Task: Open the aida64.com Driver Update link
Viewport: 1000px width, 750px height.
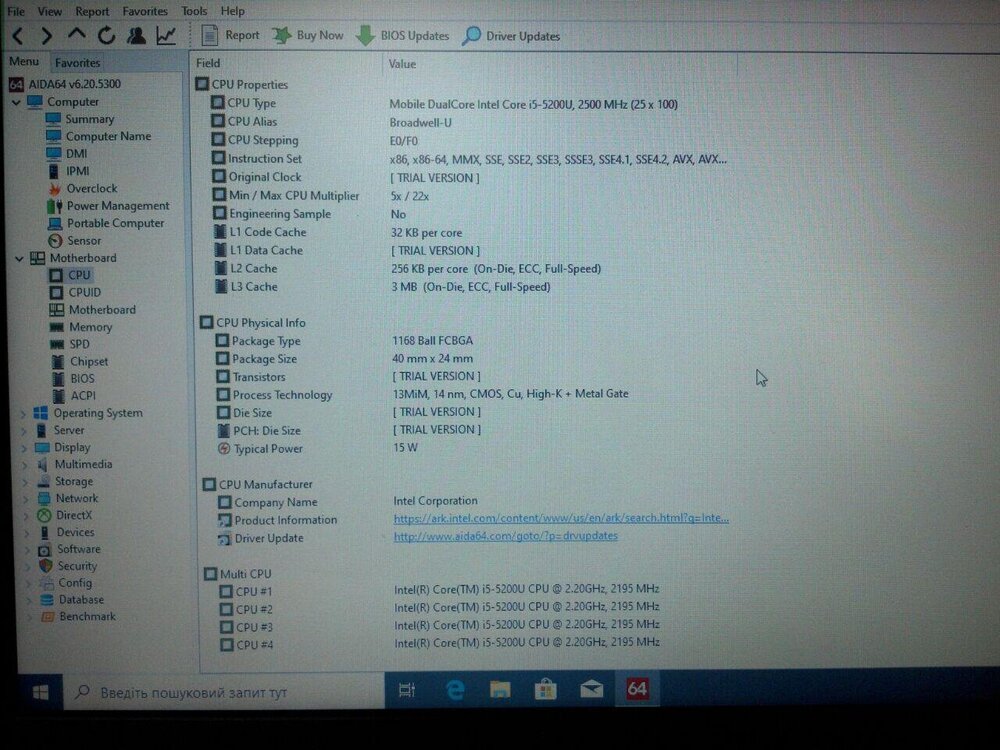Action: (x=505, y=536)
